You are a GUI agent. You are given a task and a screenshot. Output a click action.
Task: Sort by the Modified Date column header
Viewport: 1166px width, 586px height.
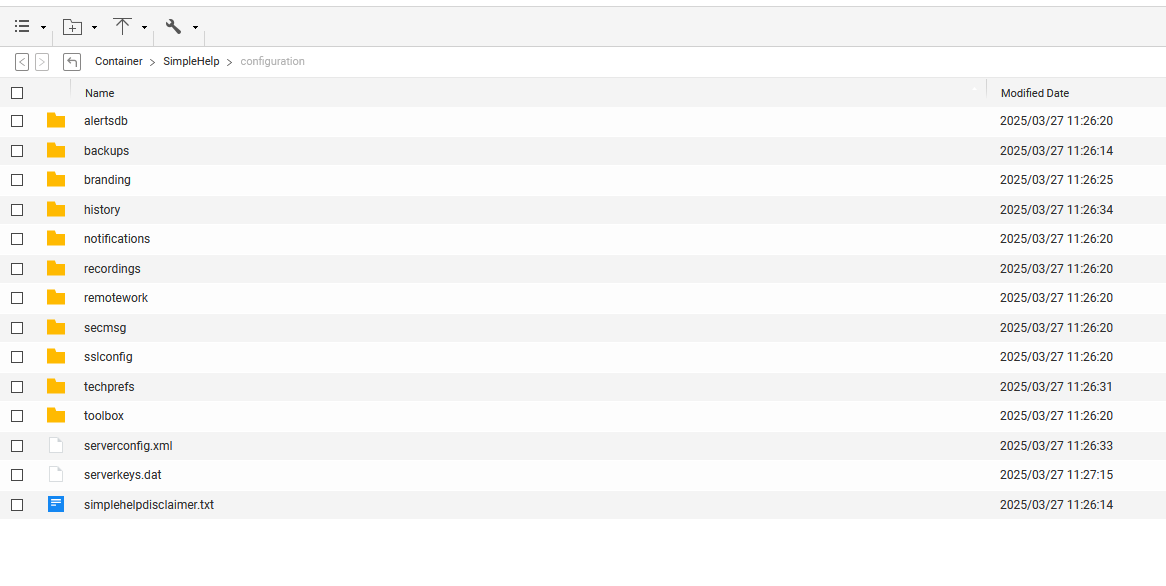[1034, 93]
